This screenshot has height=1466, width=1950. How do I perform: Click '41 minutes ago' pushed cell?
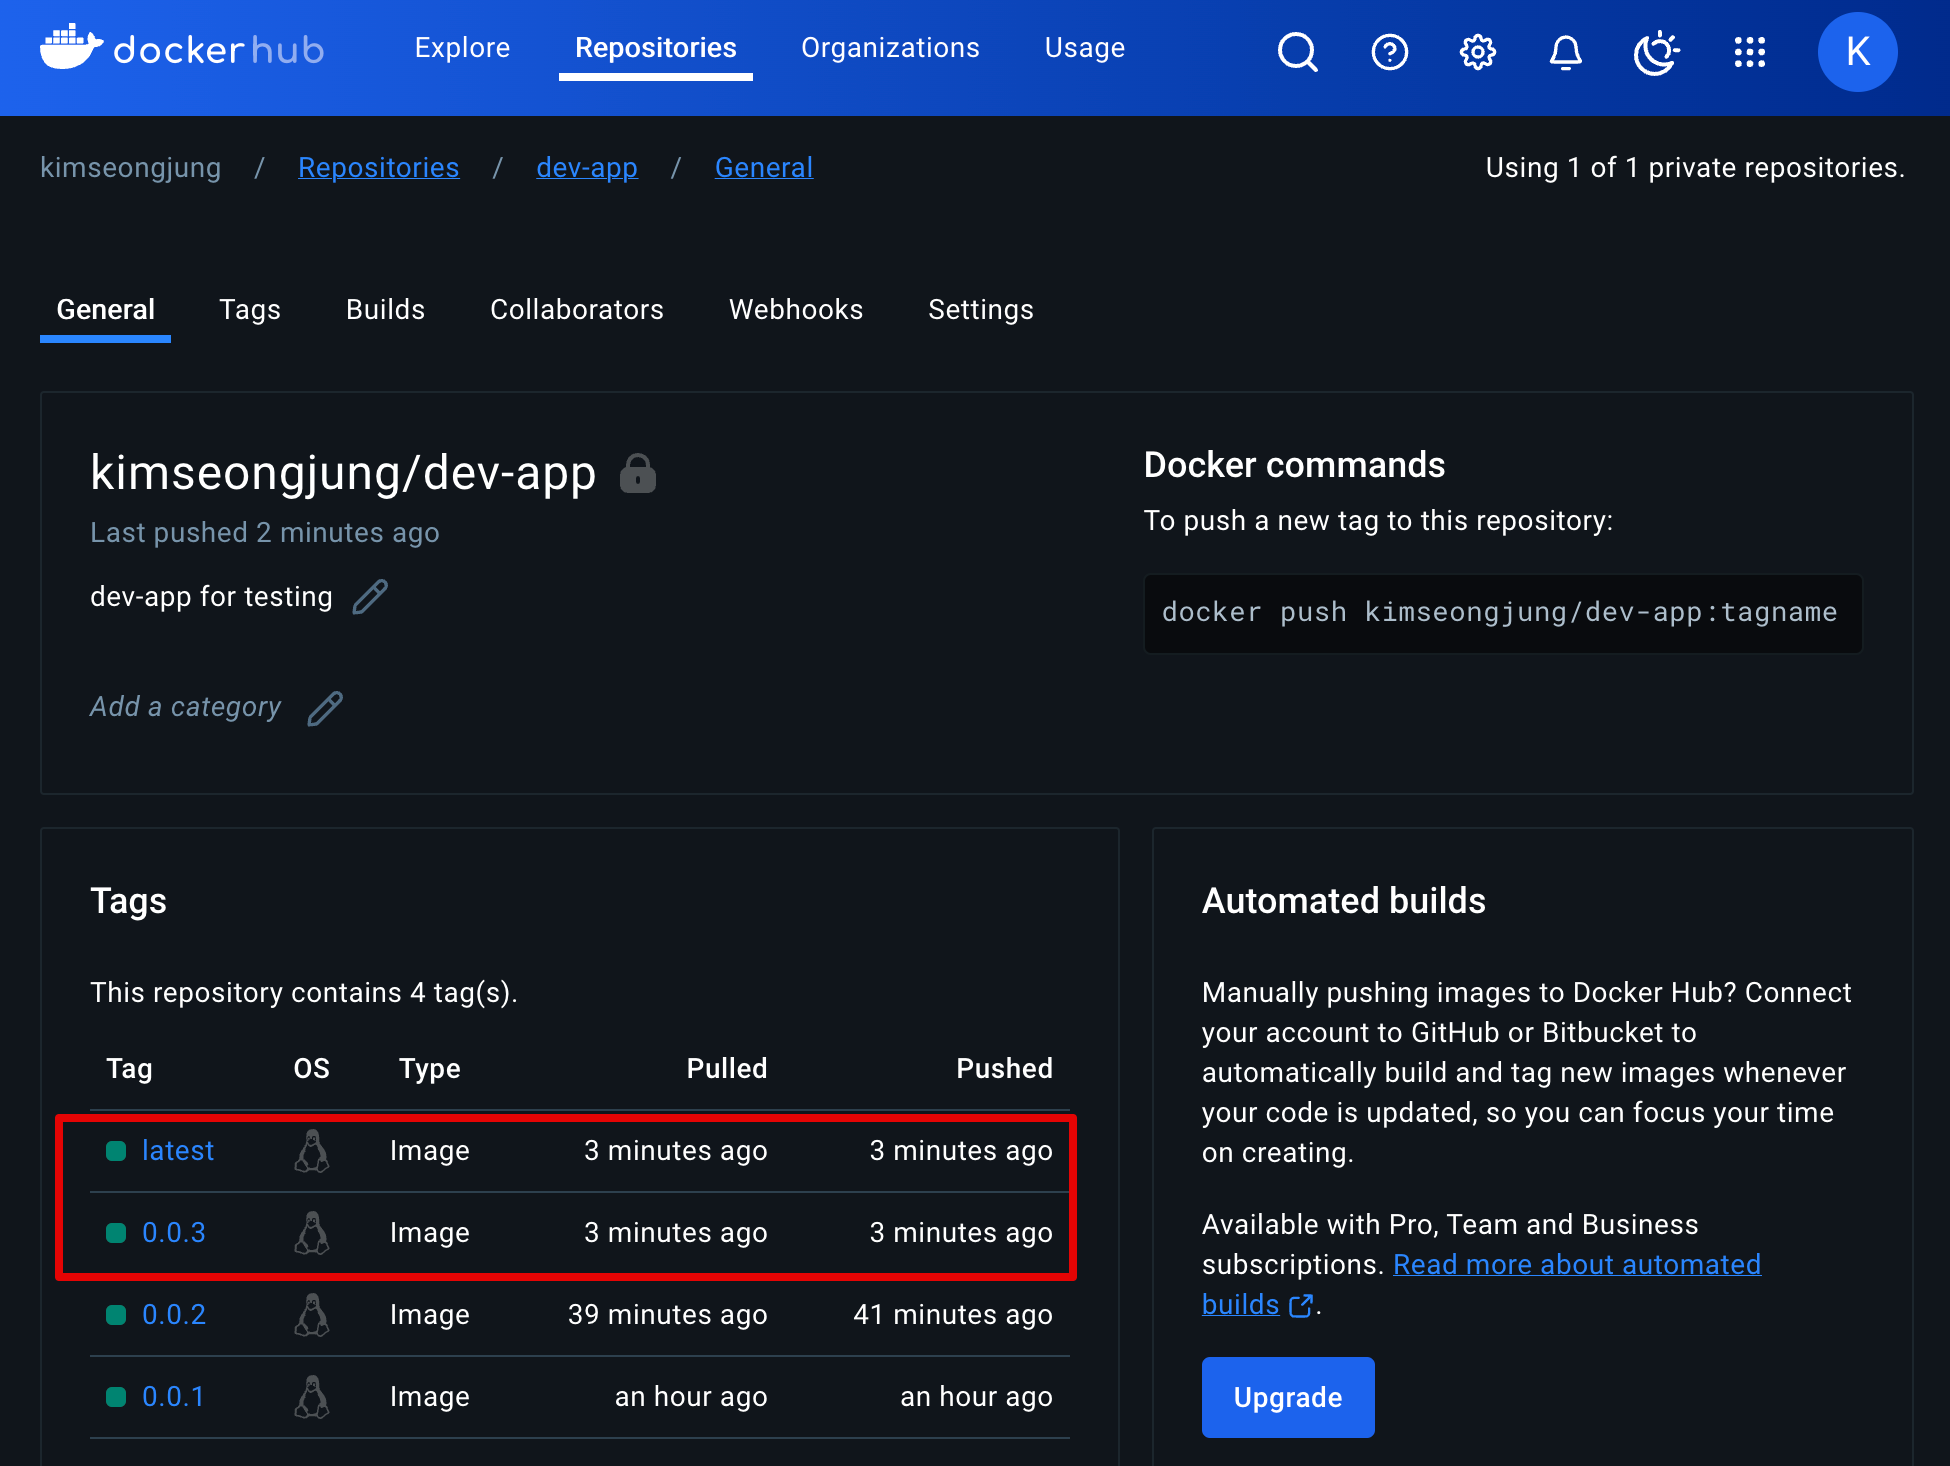pyautogui.click(x=953, y=1315)
